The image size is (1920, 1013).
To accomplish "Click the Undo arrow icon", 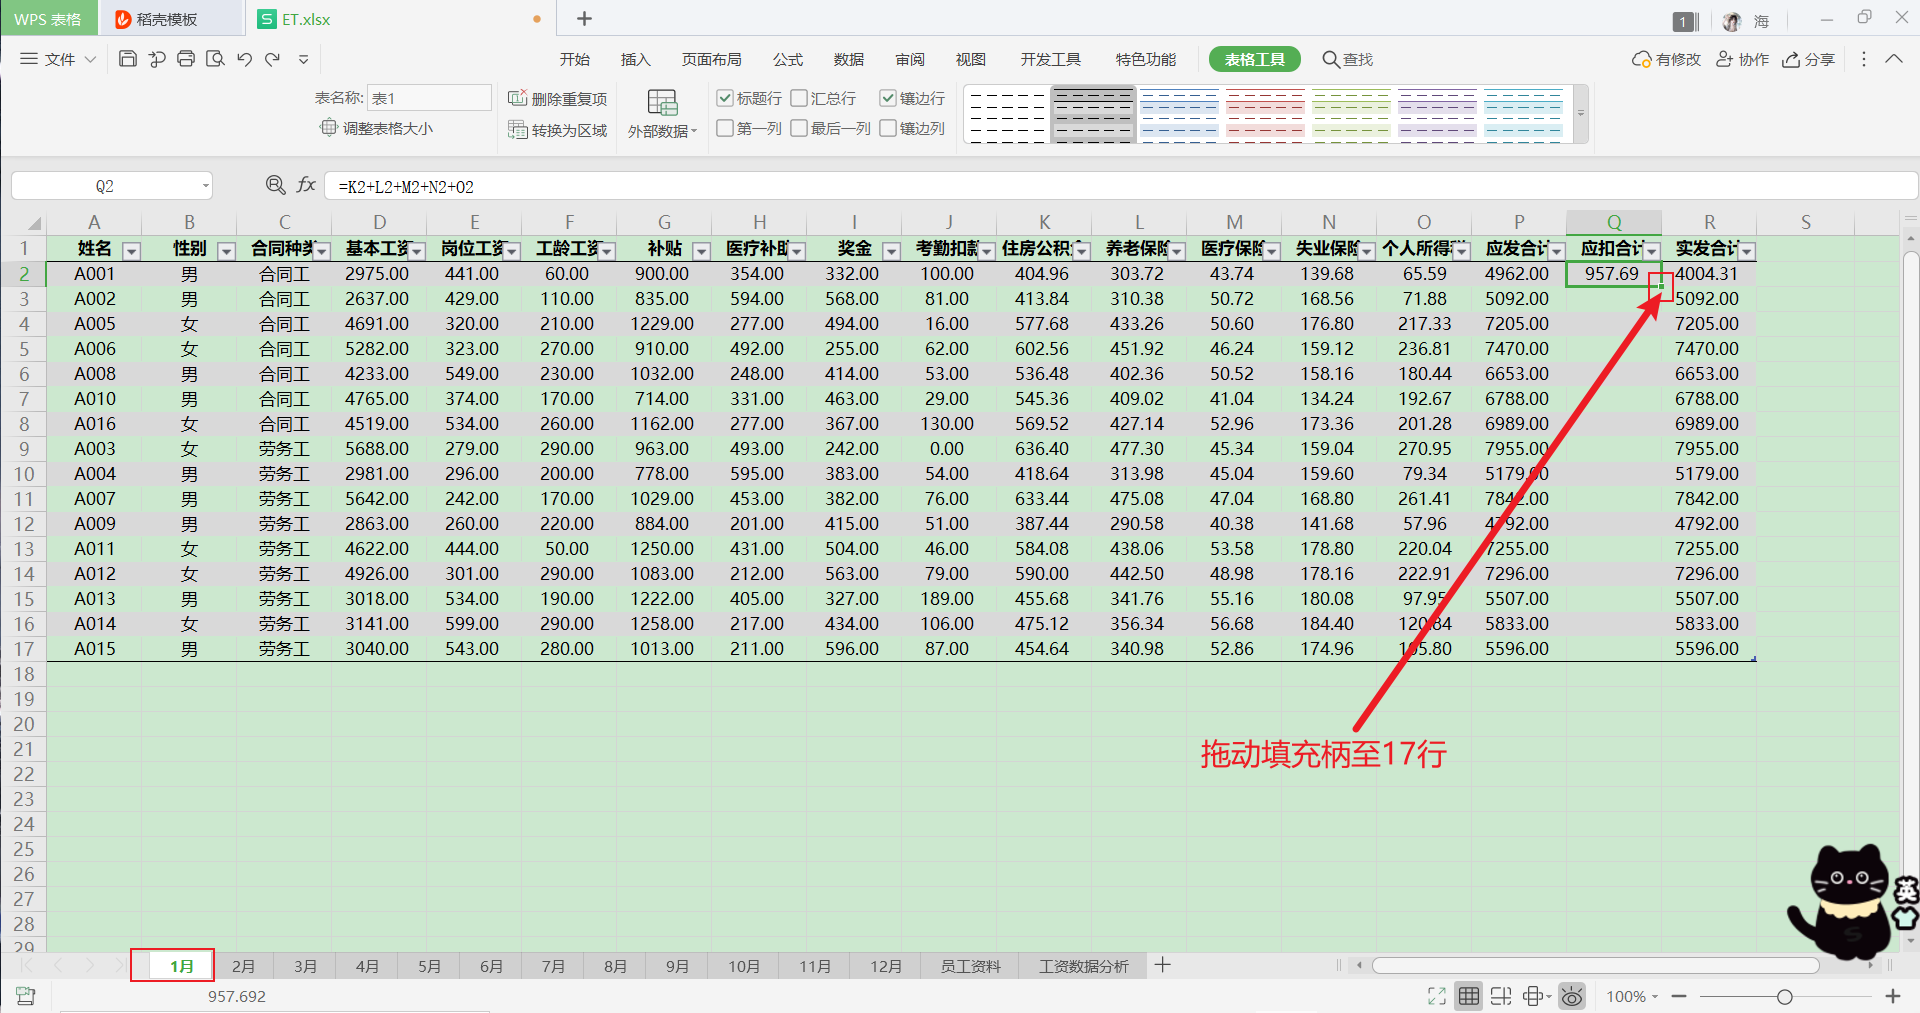I will point(244,59).
